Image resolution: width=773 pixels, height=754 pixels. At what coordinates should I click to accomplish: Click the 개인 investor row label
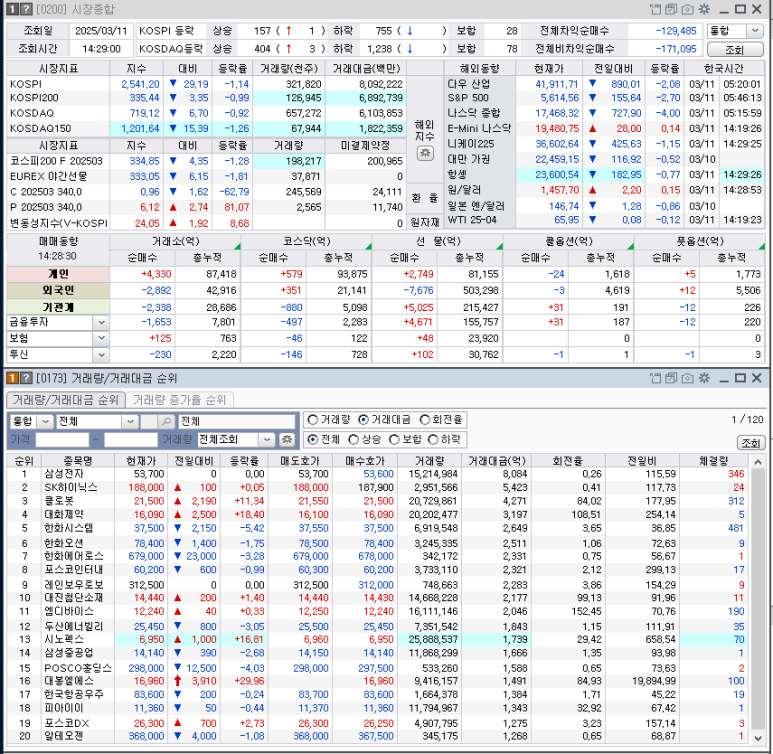click(58, 274)
